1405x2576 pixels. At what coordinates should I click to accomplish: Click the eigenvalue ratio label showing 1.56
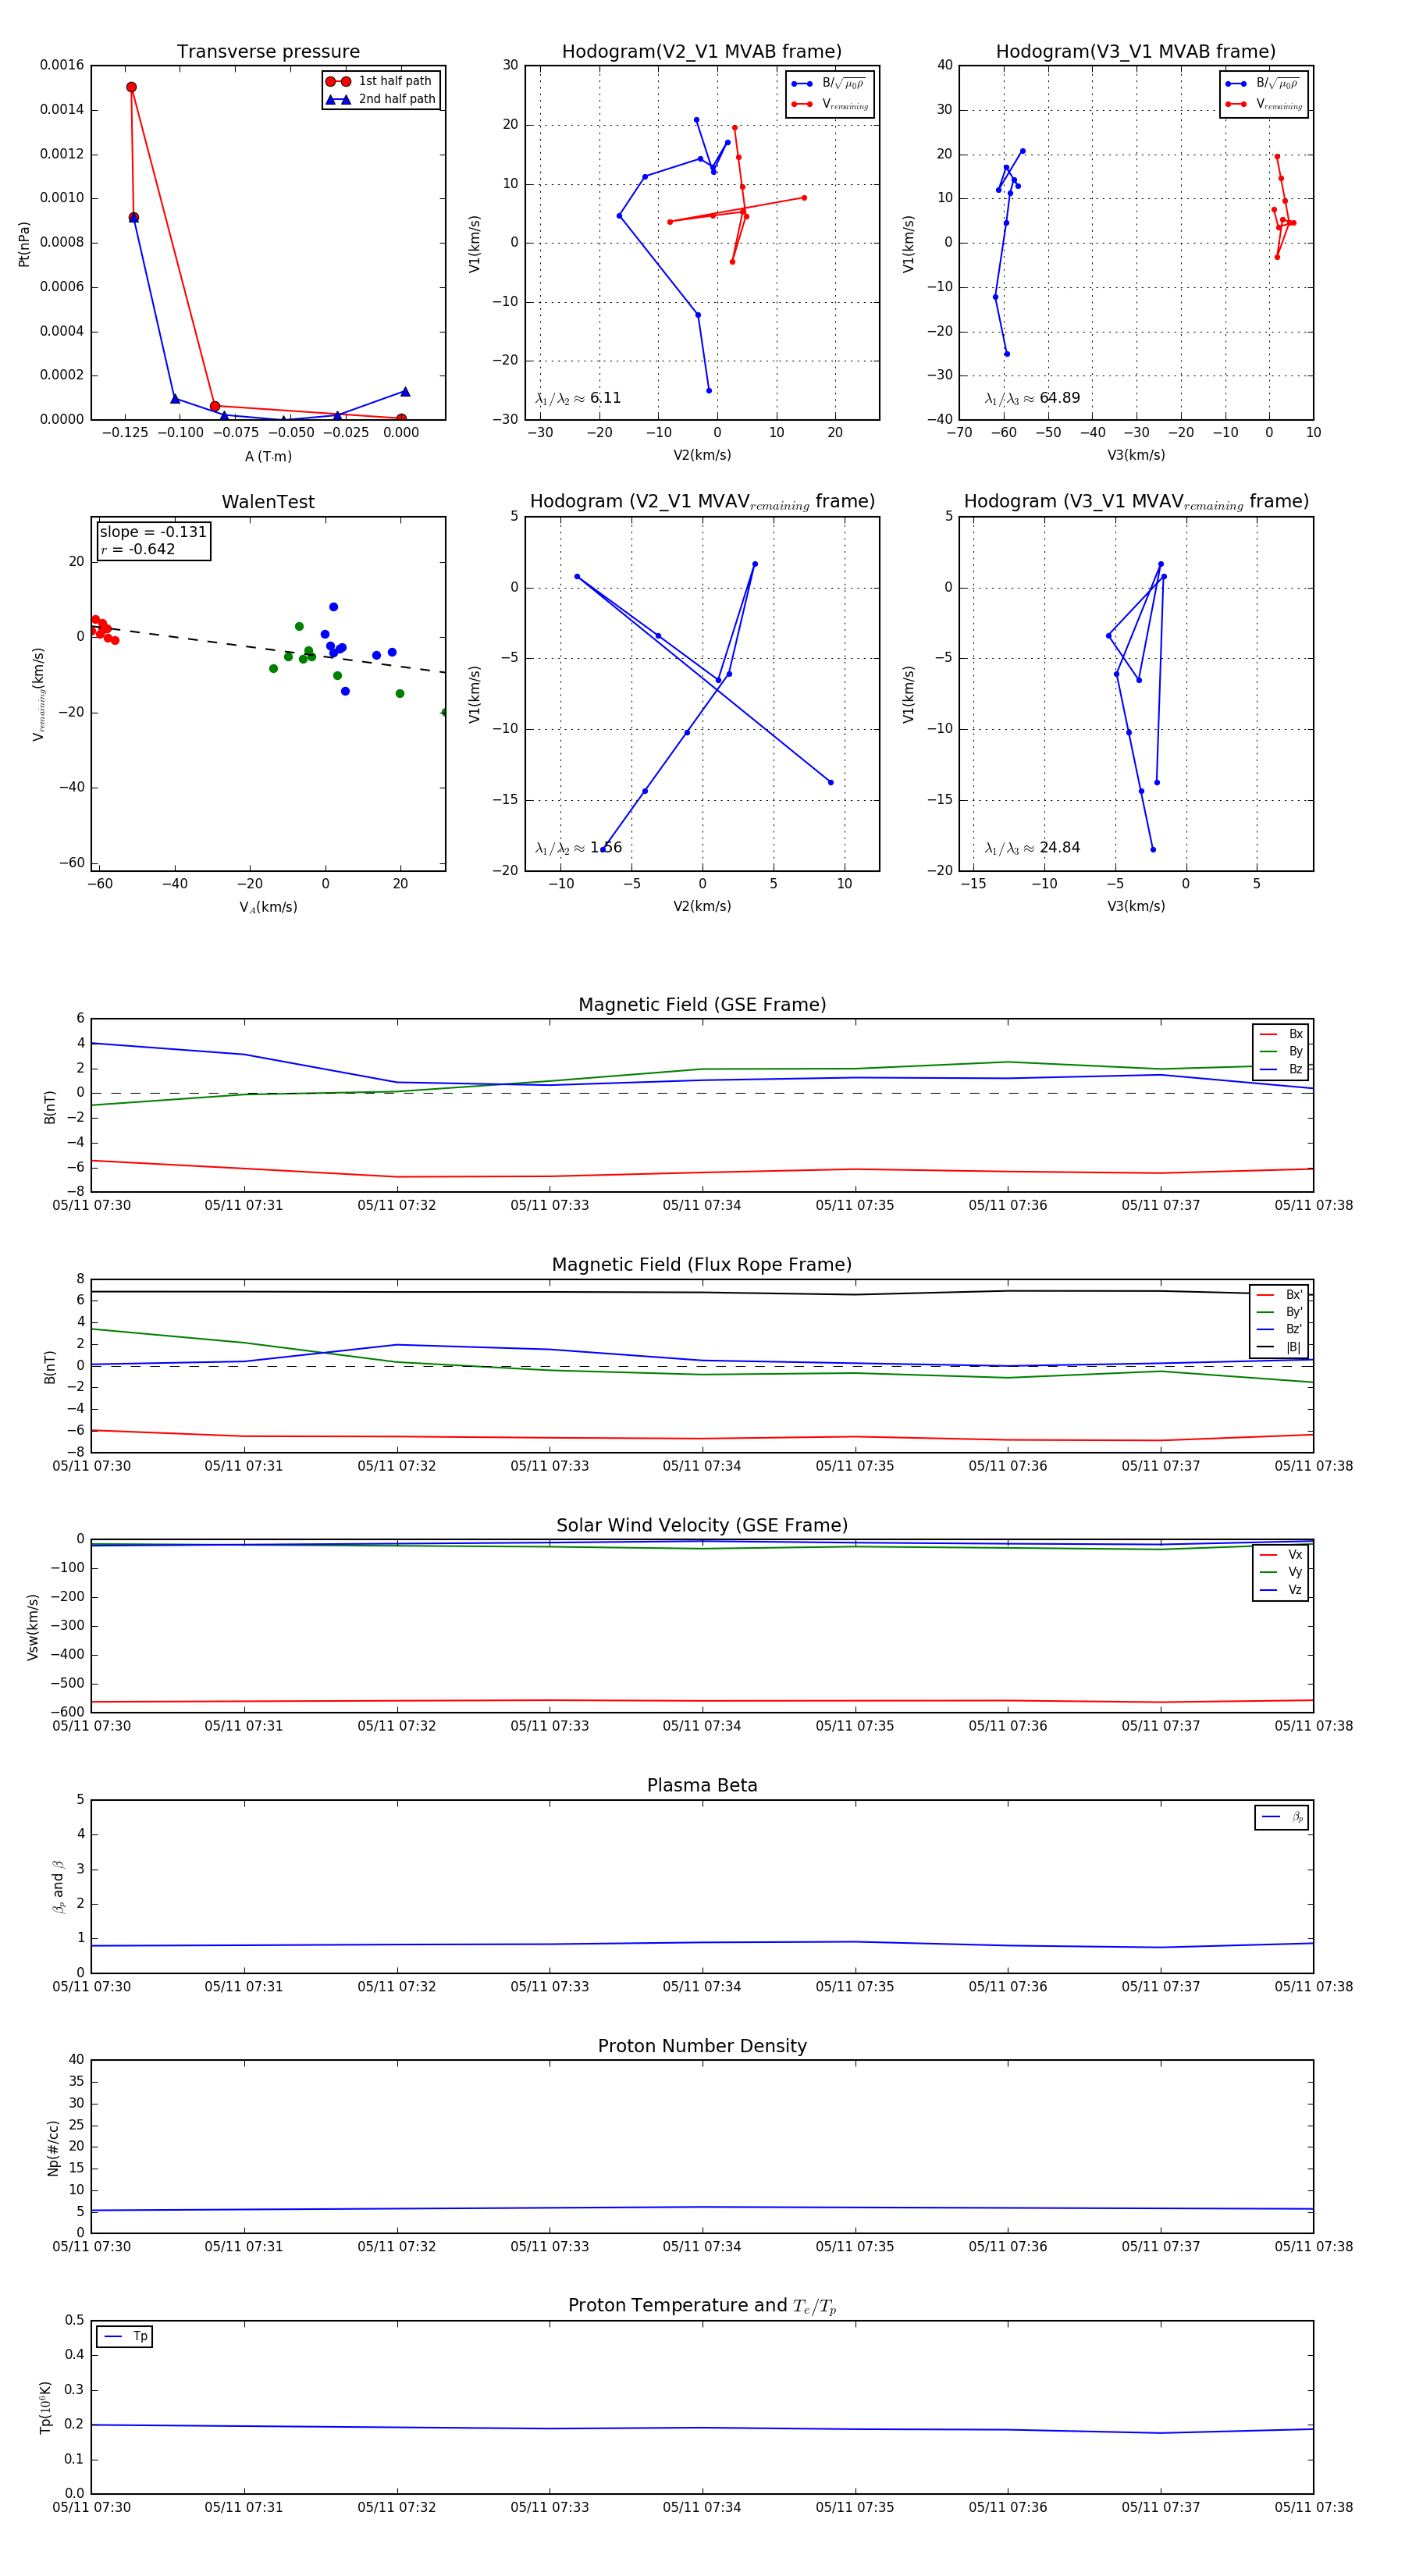[578, 848]
